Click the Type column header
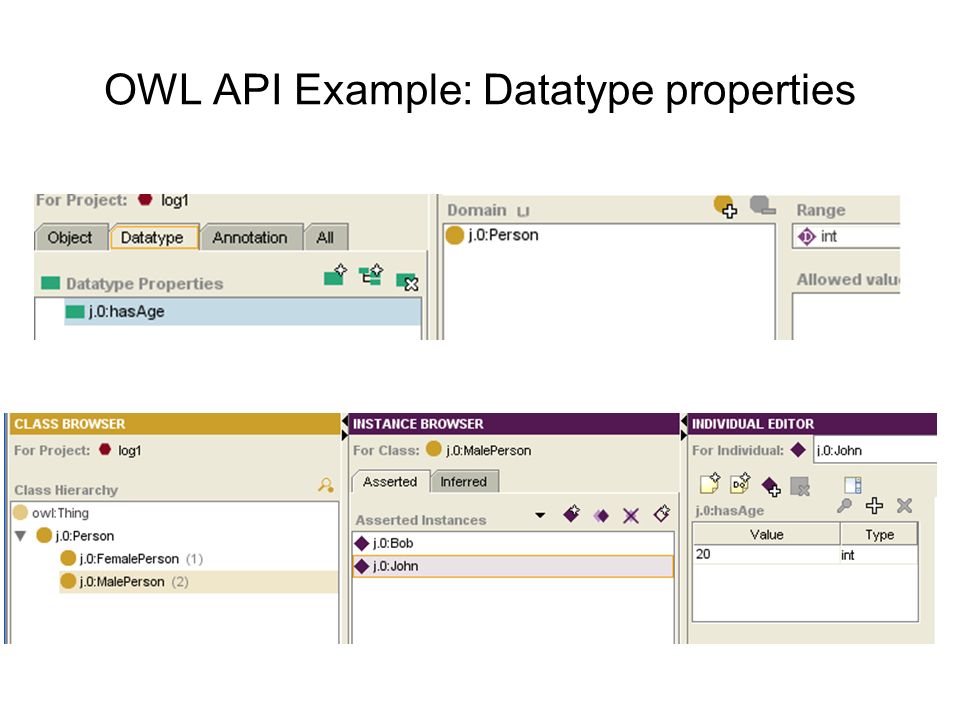 point(879,534)
